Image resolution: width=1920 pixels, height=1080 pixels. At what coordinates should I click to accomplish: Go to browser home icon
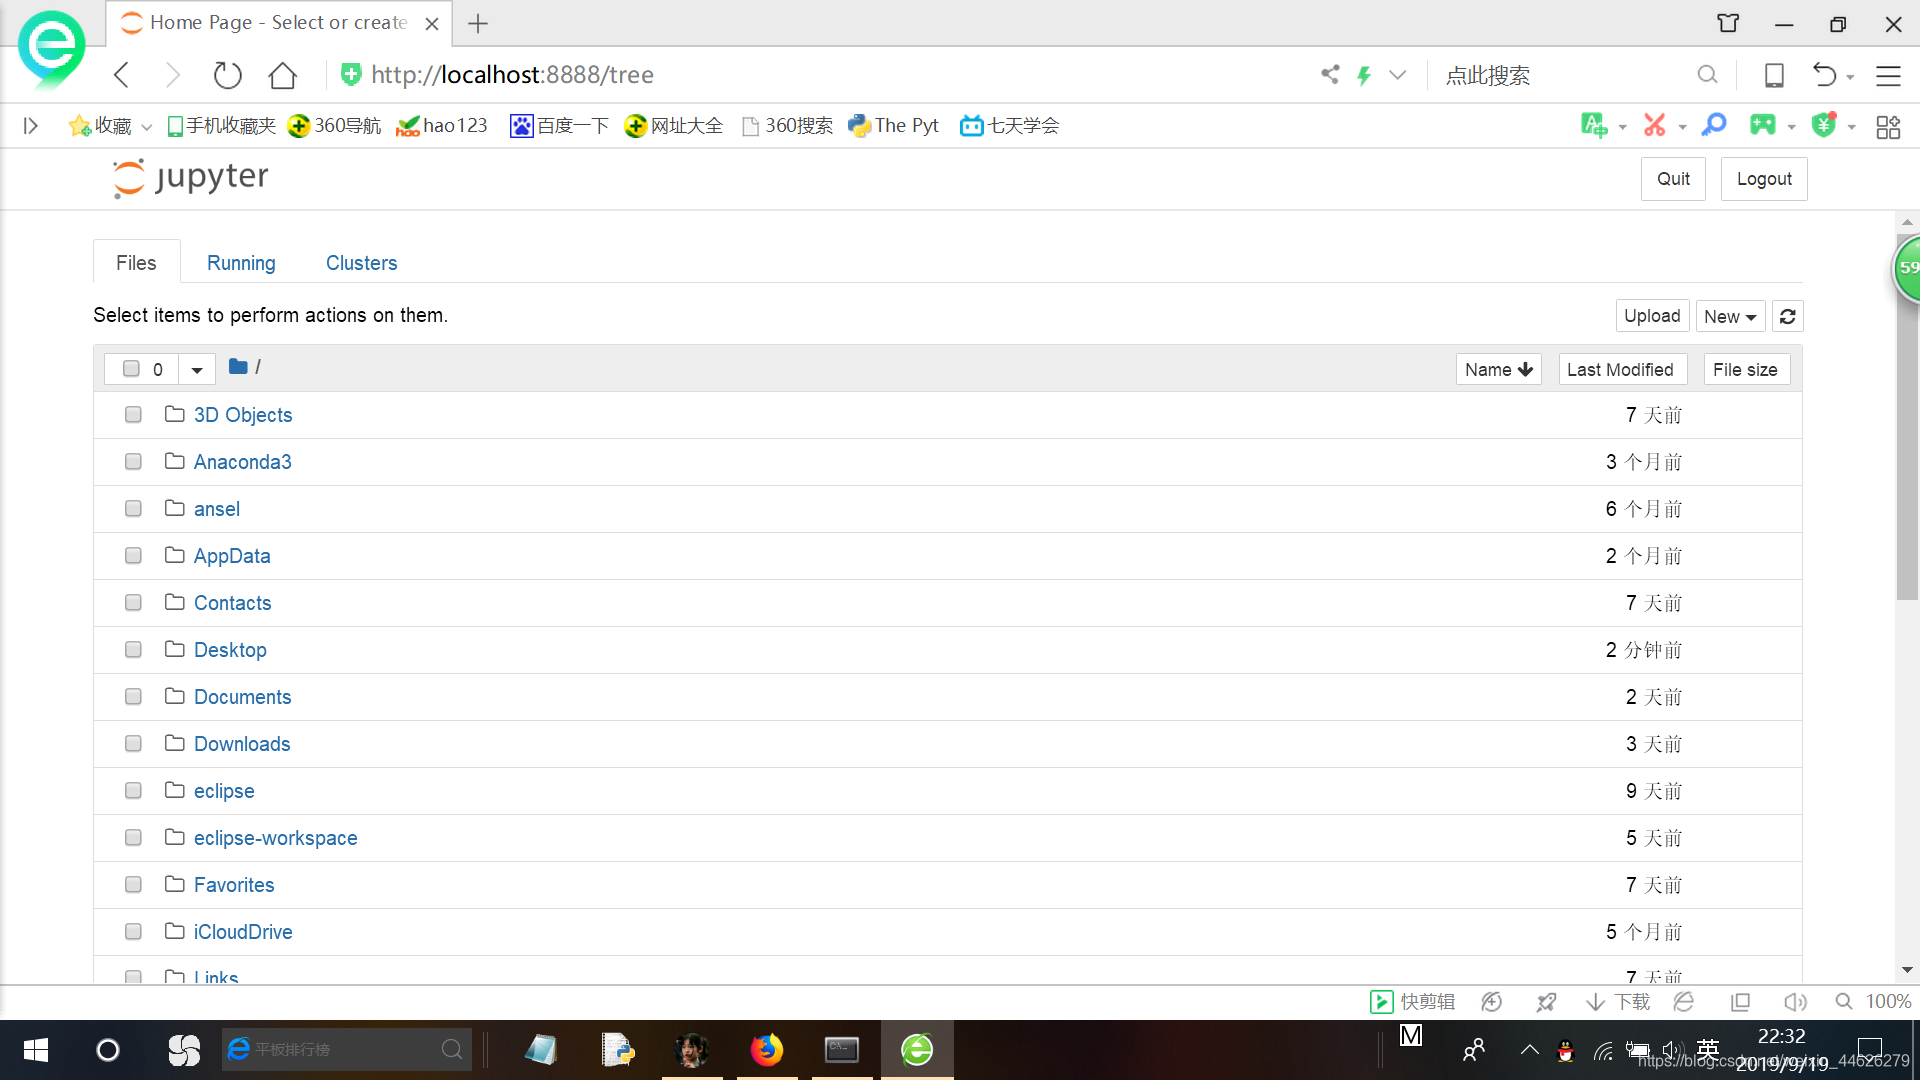(x=283, y=75)
